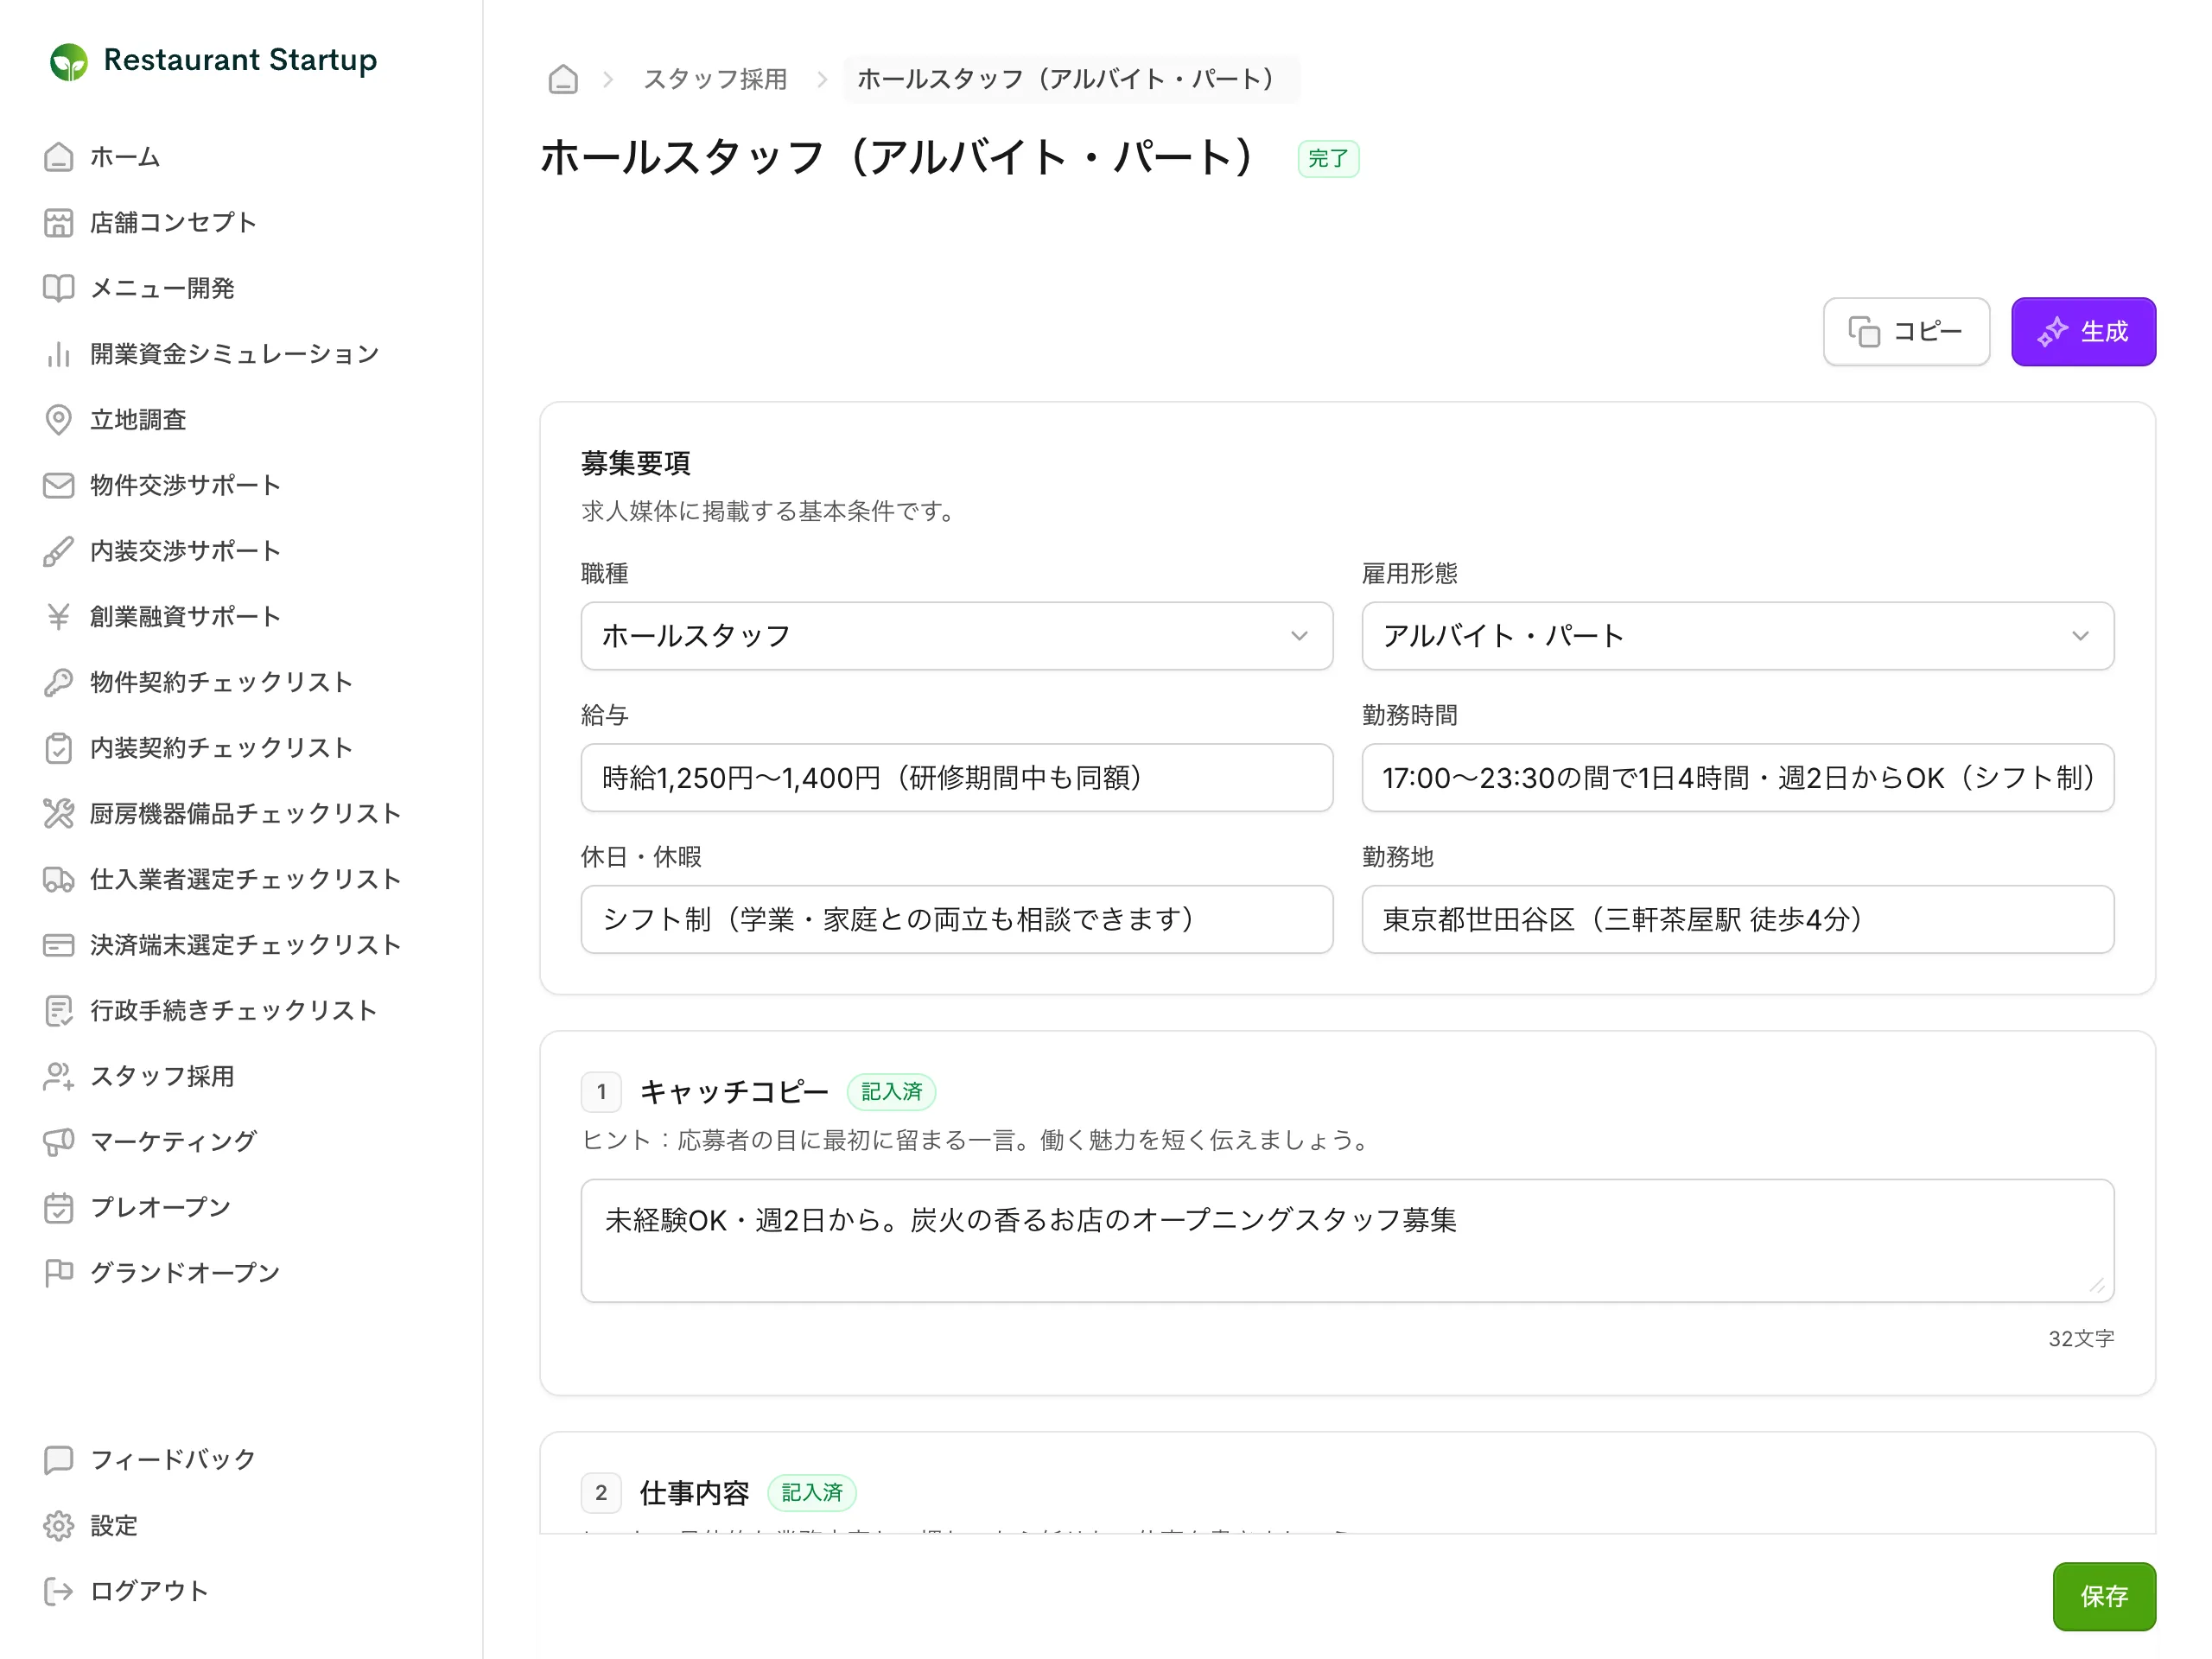Click the 休日・休暇 input field
The width and height of the screenshot is (2212, 1659).
(x=956, y=919)
